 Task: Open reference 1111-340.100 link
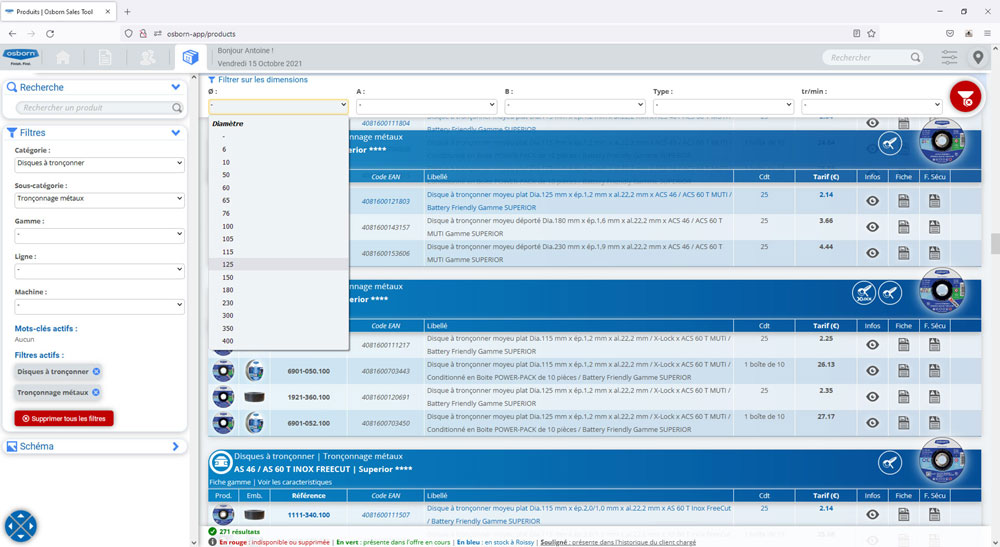click(x=309, y=514)
